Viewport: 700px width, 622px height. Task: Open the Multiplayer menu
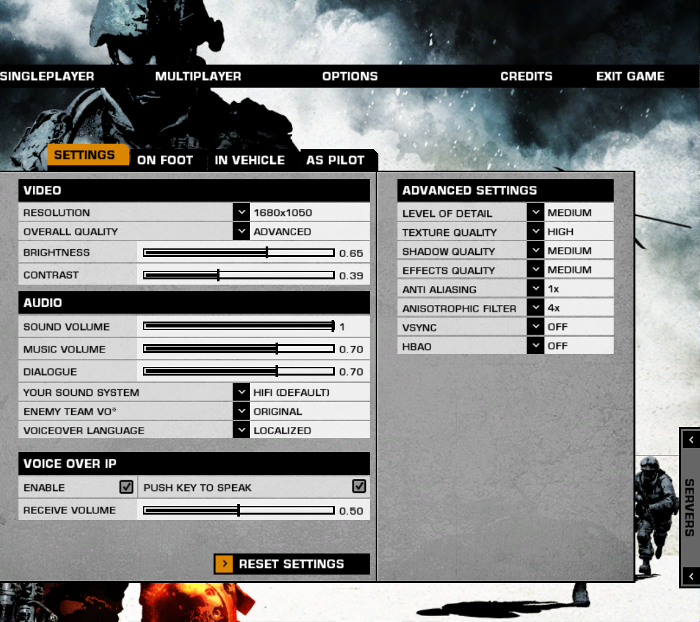[x=198, y=76]
